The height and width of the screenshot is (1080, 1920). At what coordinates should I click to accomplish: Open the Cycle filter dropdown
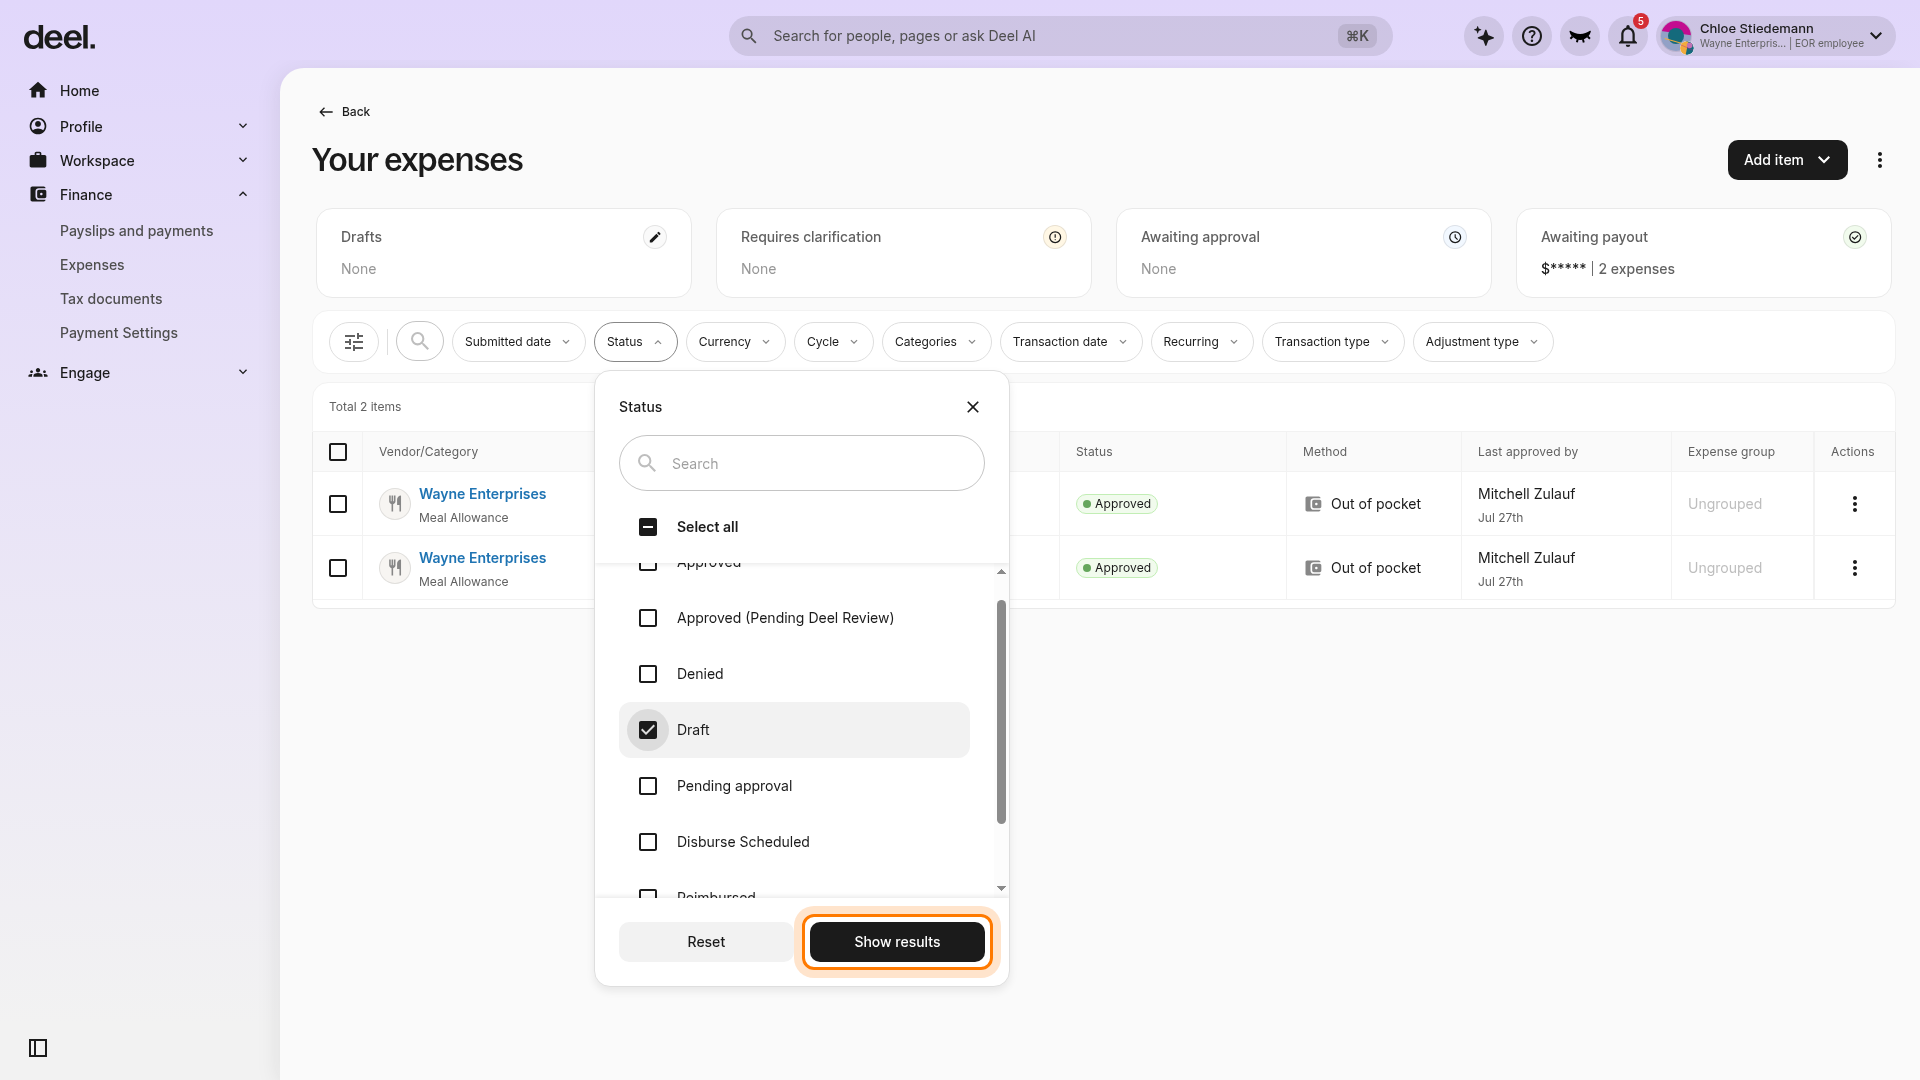point(833,342)
